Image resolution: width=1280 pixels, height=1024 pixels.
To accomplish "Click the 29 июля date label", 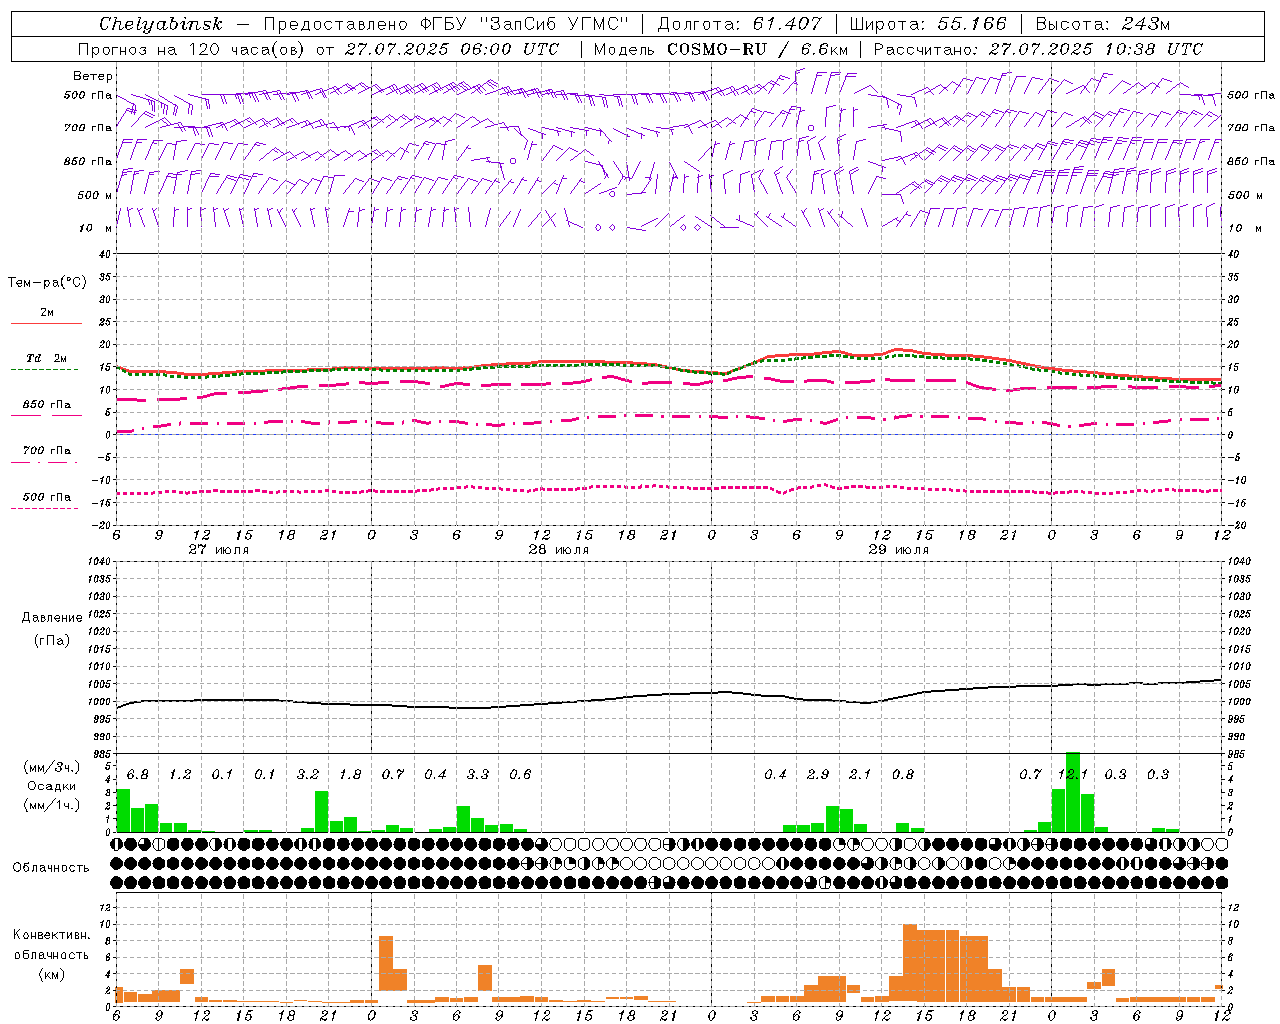I will click(x=898, y=550).
